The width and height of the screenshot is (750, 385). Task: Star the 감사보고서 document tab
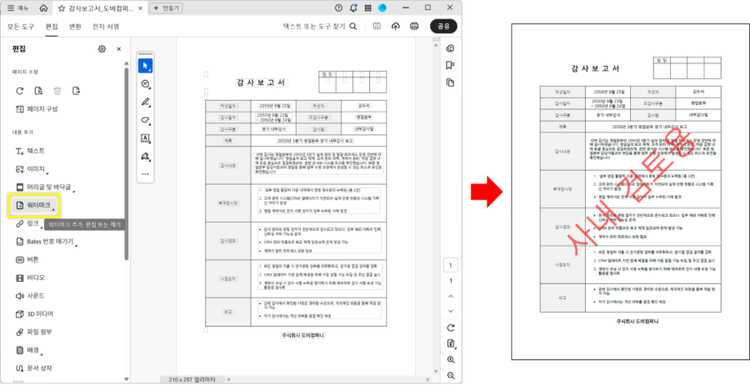click(x=61, y=8)
